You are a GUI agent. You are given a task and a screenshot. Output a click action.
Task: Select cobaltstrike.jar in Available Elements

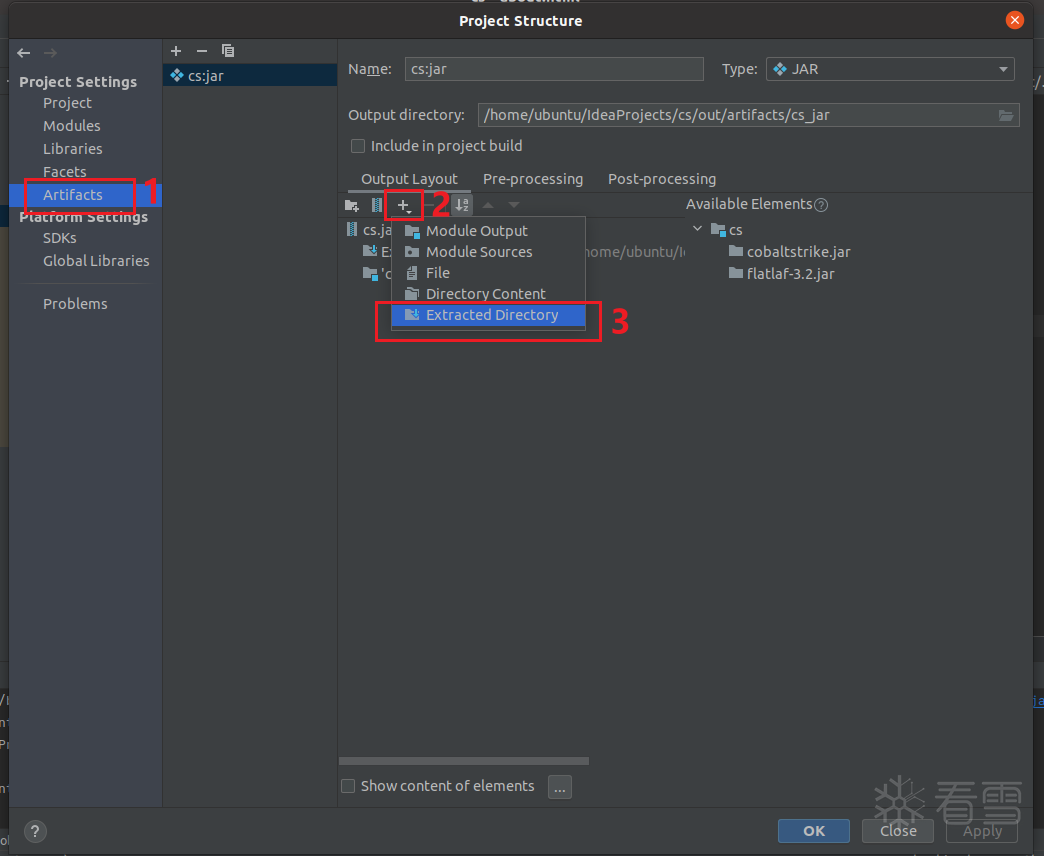click(790, 252)
